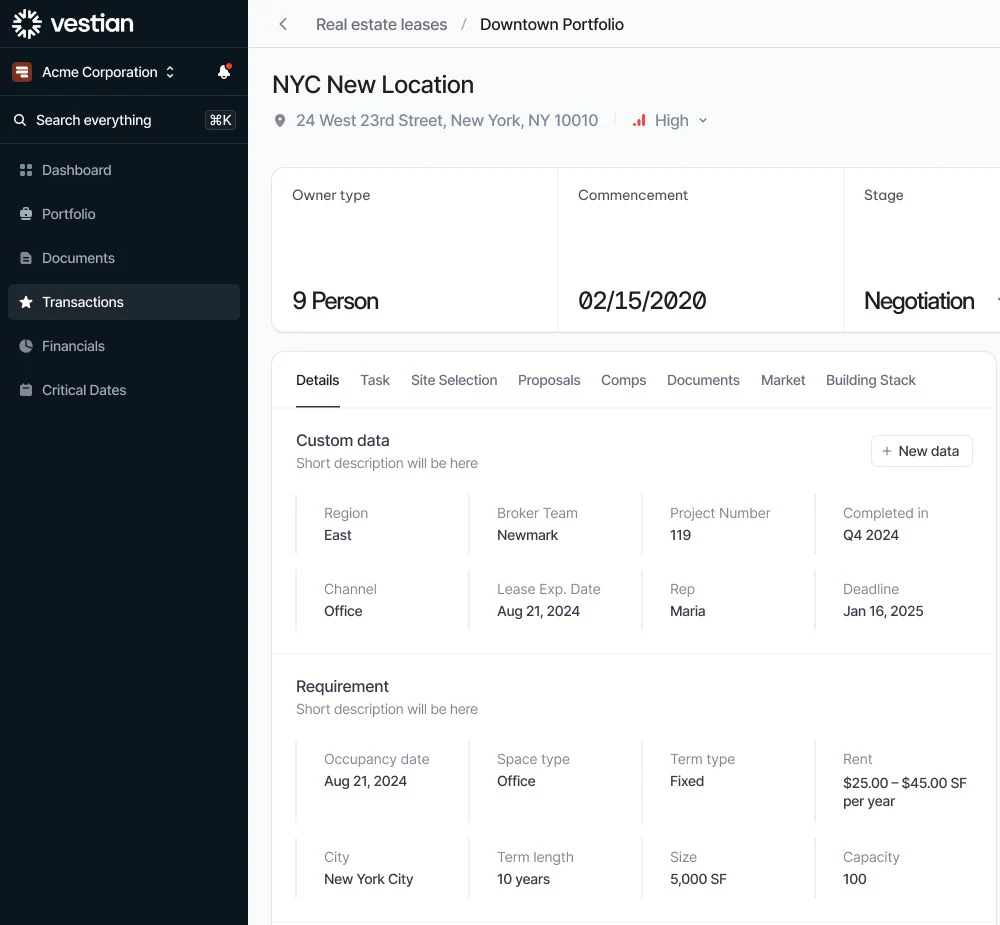This screenshot has width=1000, height=925.
Task: Click the Space type value Office
Action: [x=516, y=781]
